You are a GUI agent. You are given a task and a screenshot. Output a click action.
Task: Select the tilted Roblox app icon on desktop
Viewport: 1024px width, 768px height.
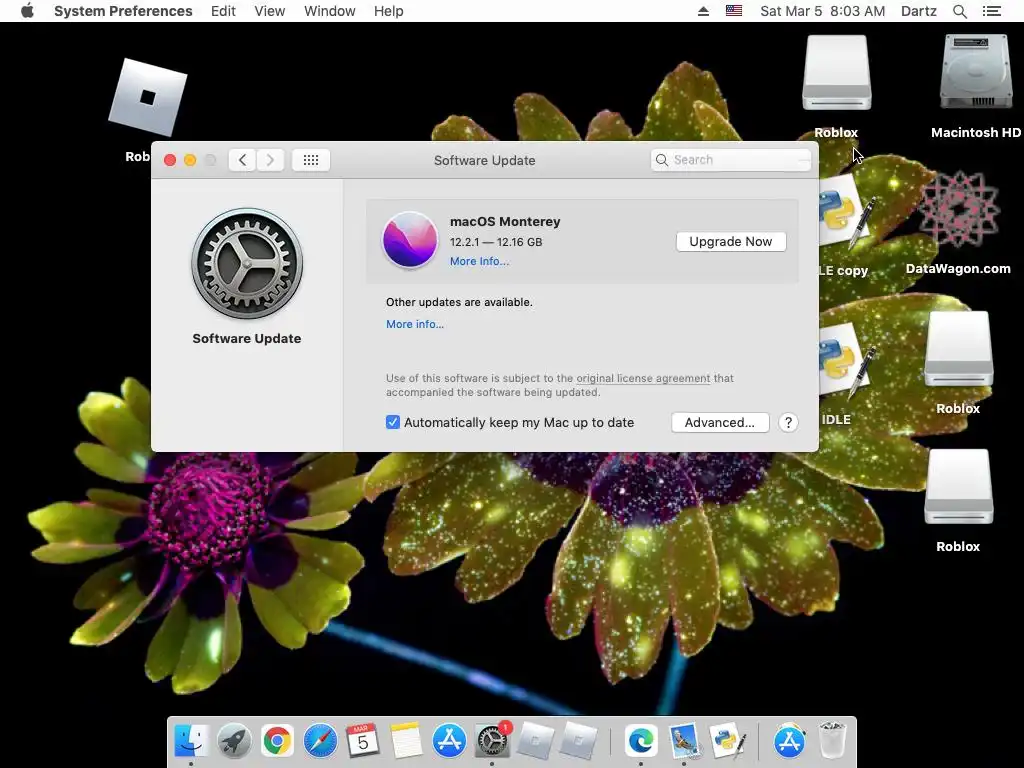click(x=148, y=98)
